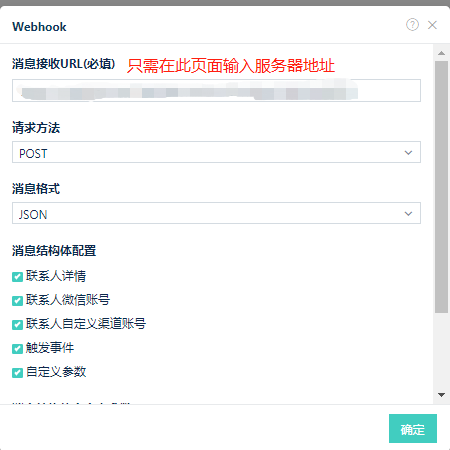Image resolution: width=450 pixels, height=450 pixels.
Task: Click the scrollbar up arrow
Action: point(442,53)
